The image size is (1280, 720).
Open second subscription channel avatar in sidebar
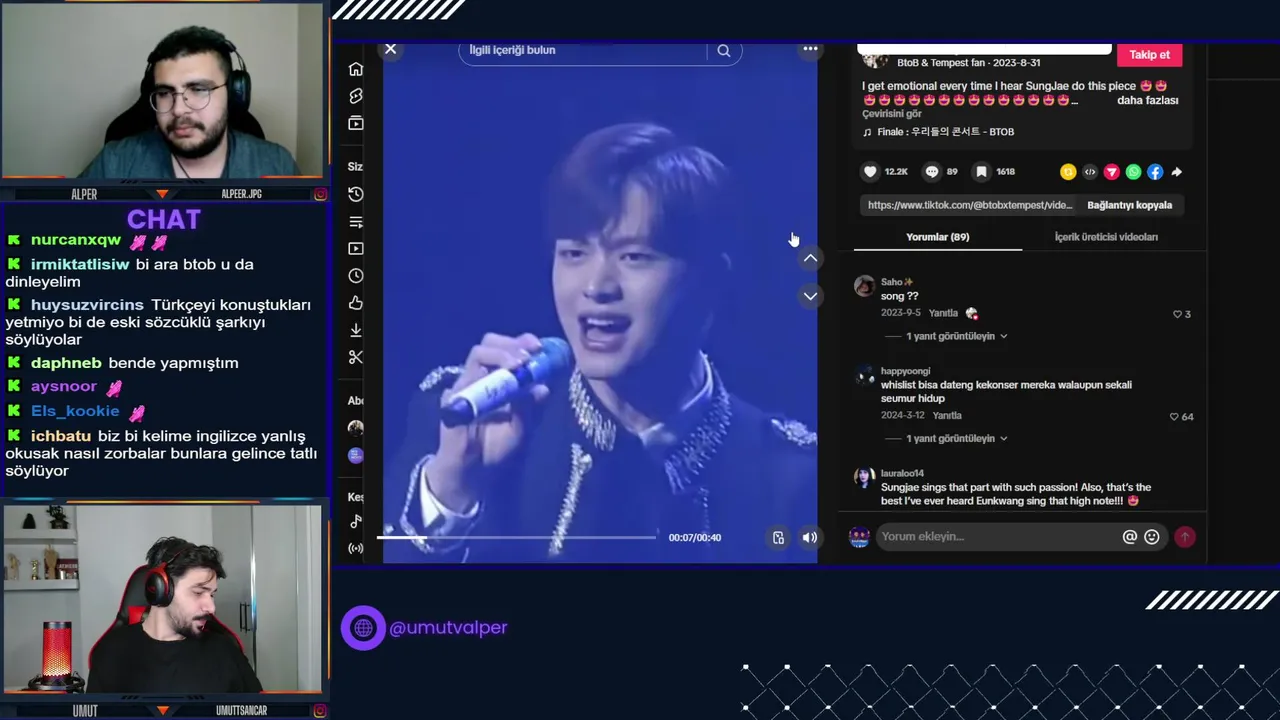tap(356, 455)
